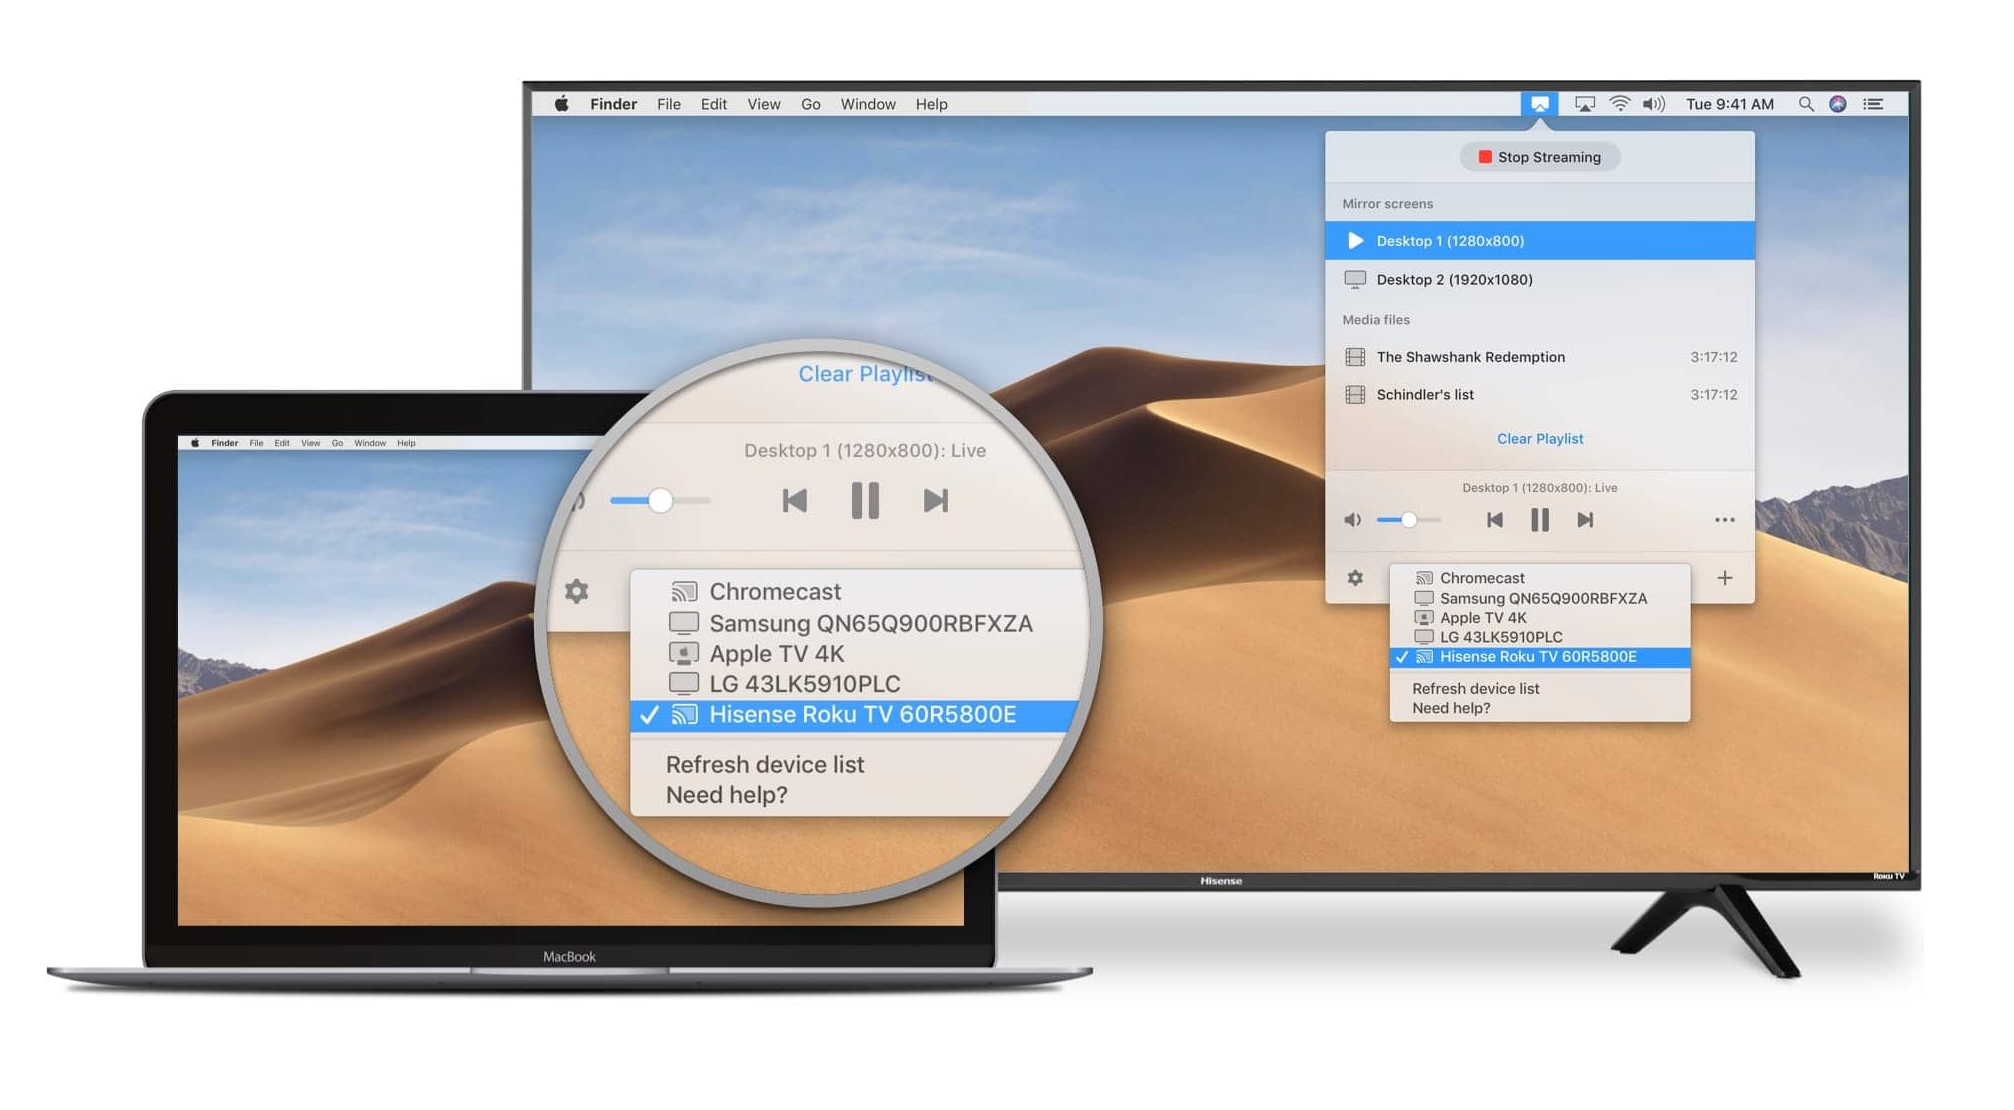2014x1110 pixels.
Task: Select Hisense Roku TV 60R5800E device
Action: (1539, 656)
